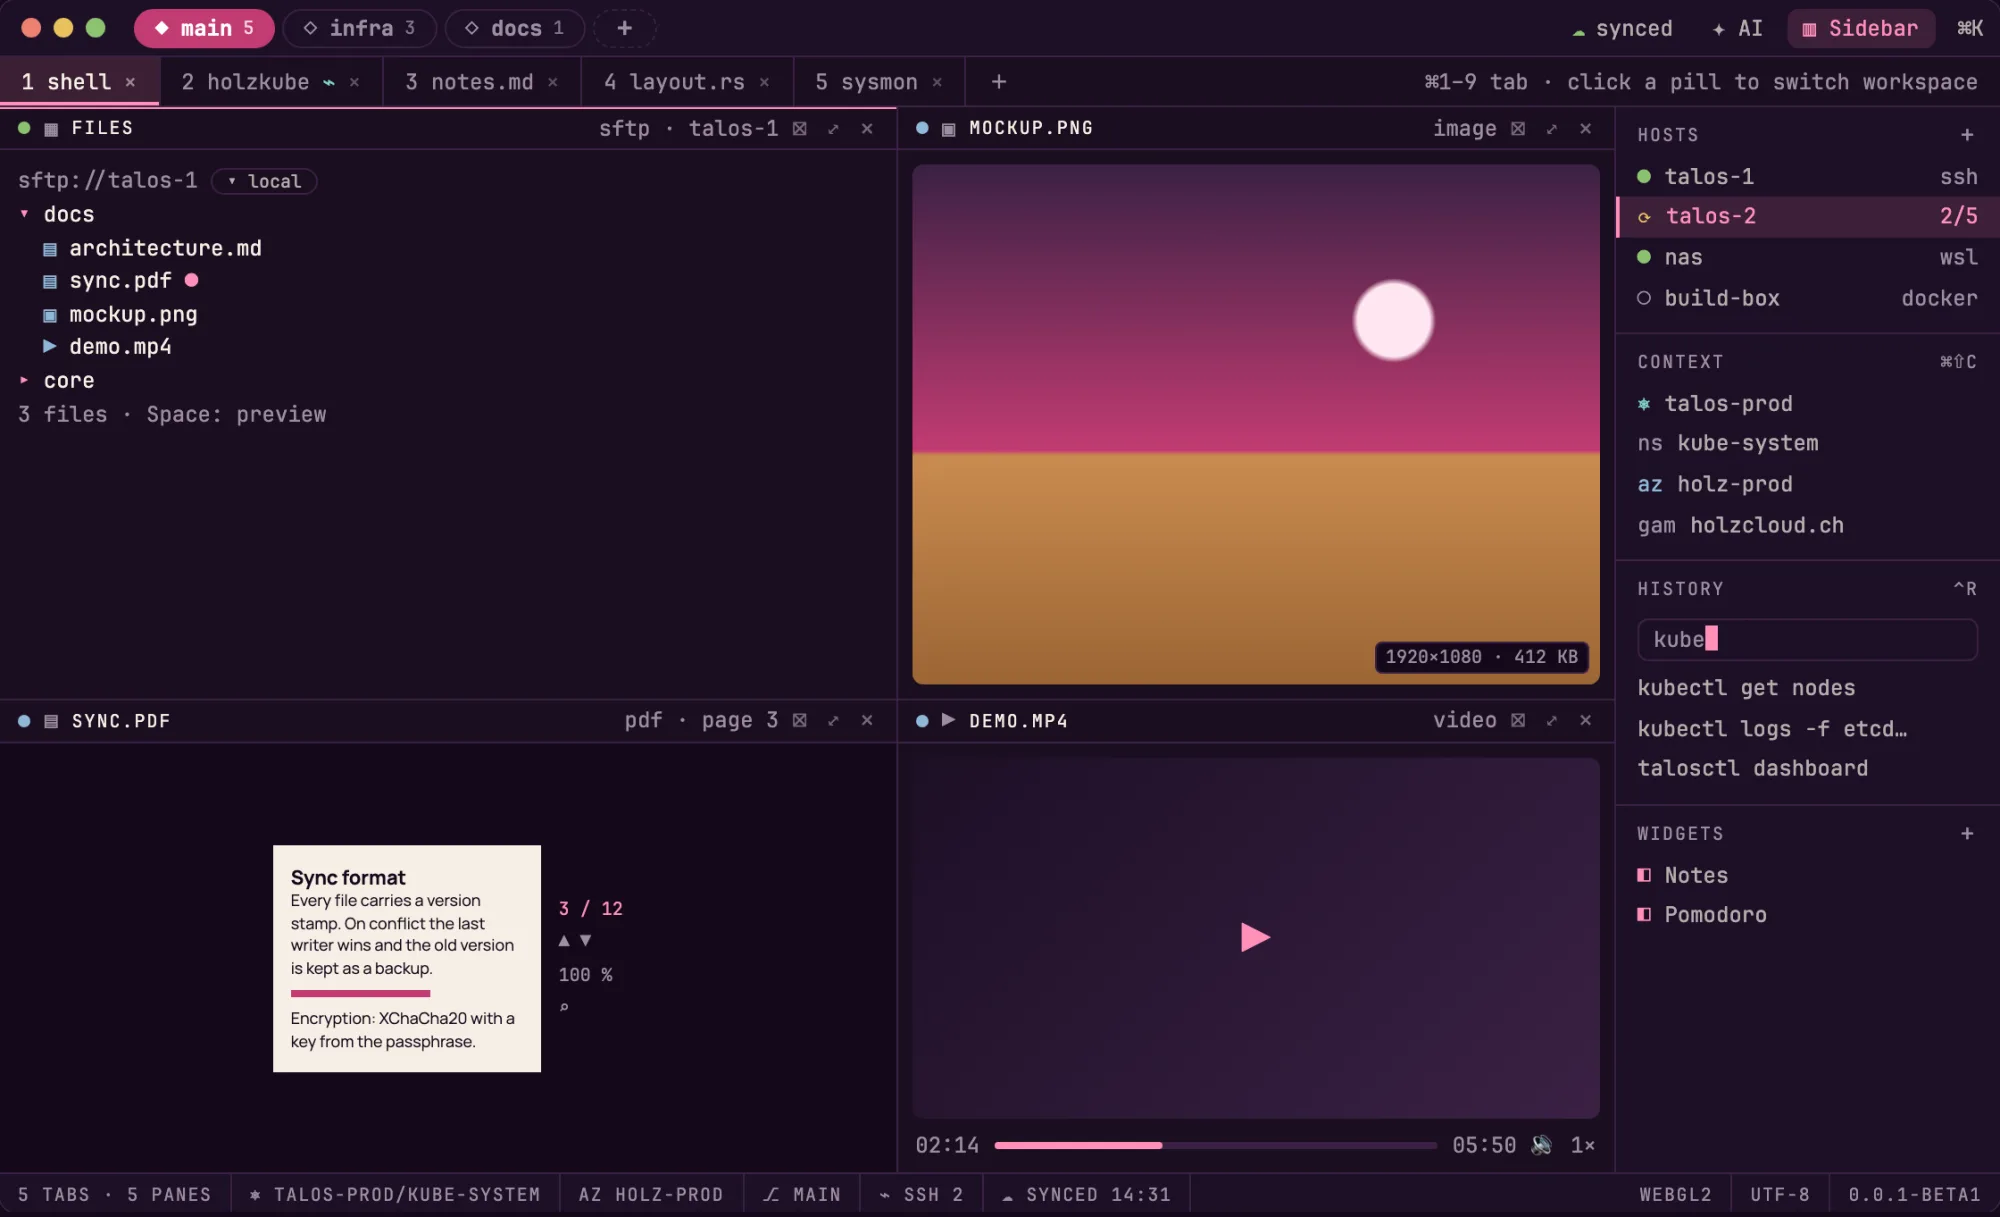Click the synced cloud status

(1622, 28)
